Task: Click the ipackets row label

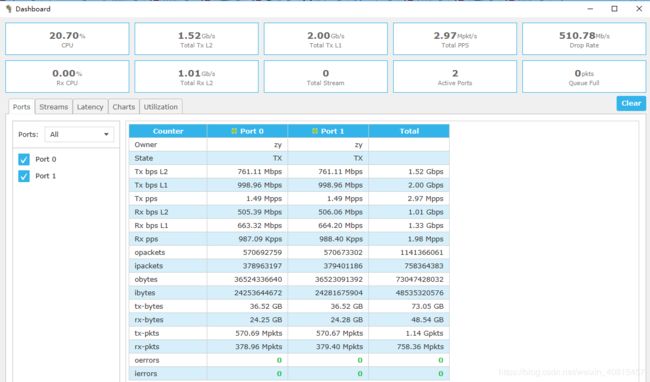Action: (x=149, y=266)
